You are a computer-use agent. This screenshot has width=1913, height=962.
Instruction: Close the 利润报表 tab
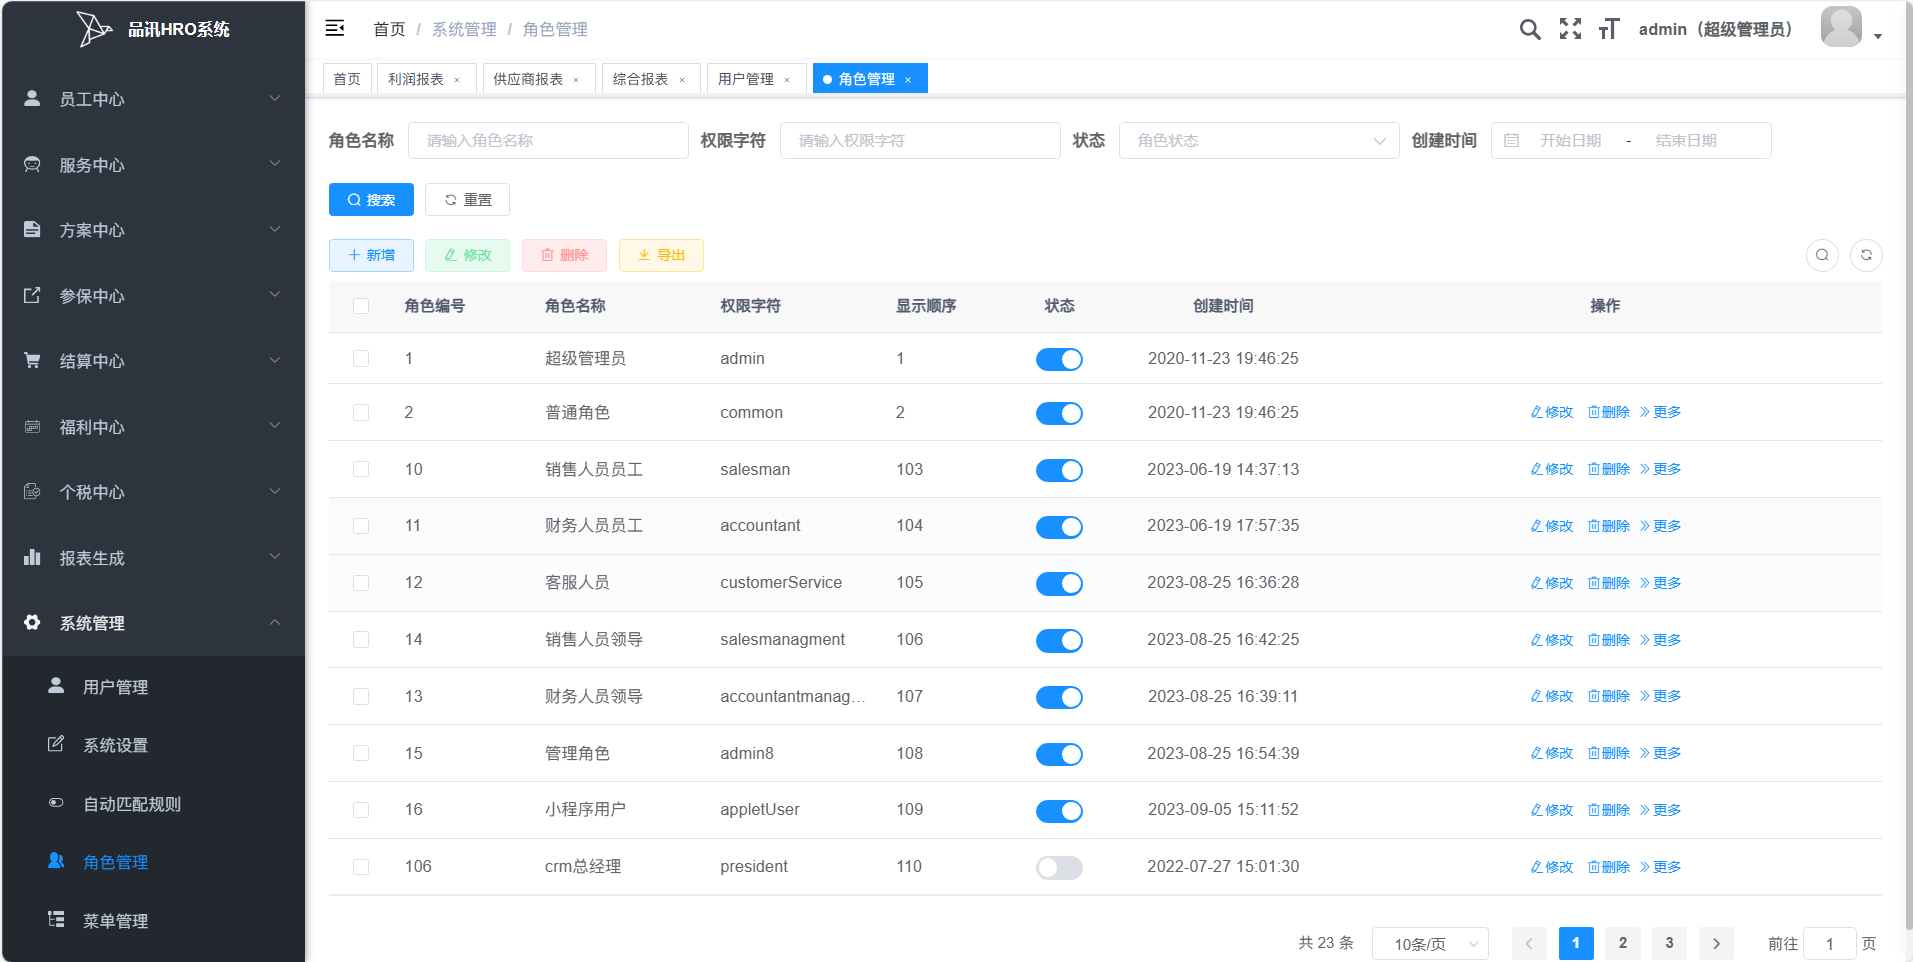point(457,80)
